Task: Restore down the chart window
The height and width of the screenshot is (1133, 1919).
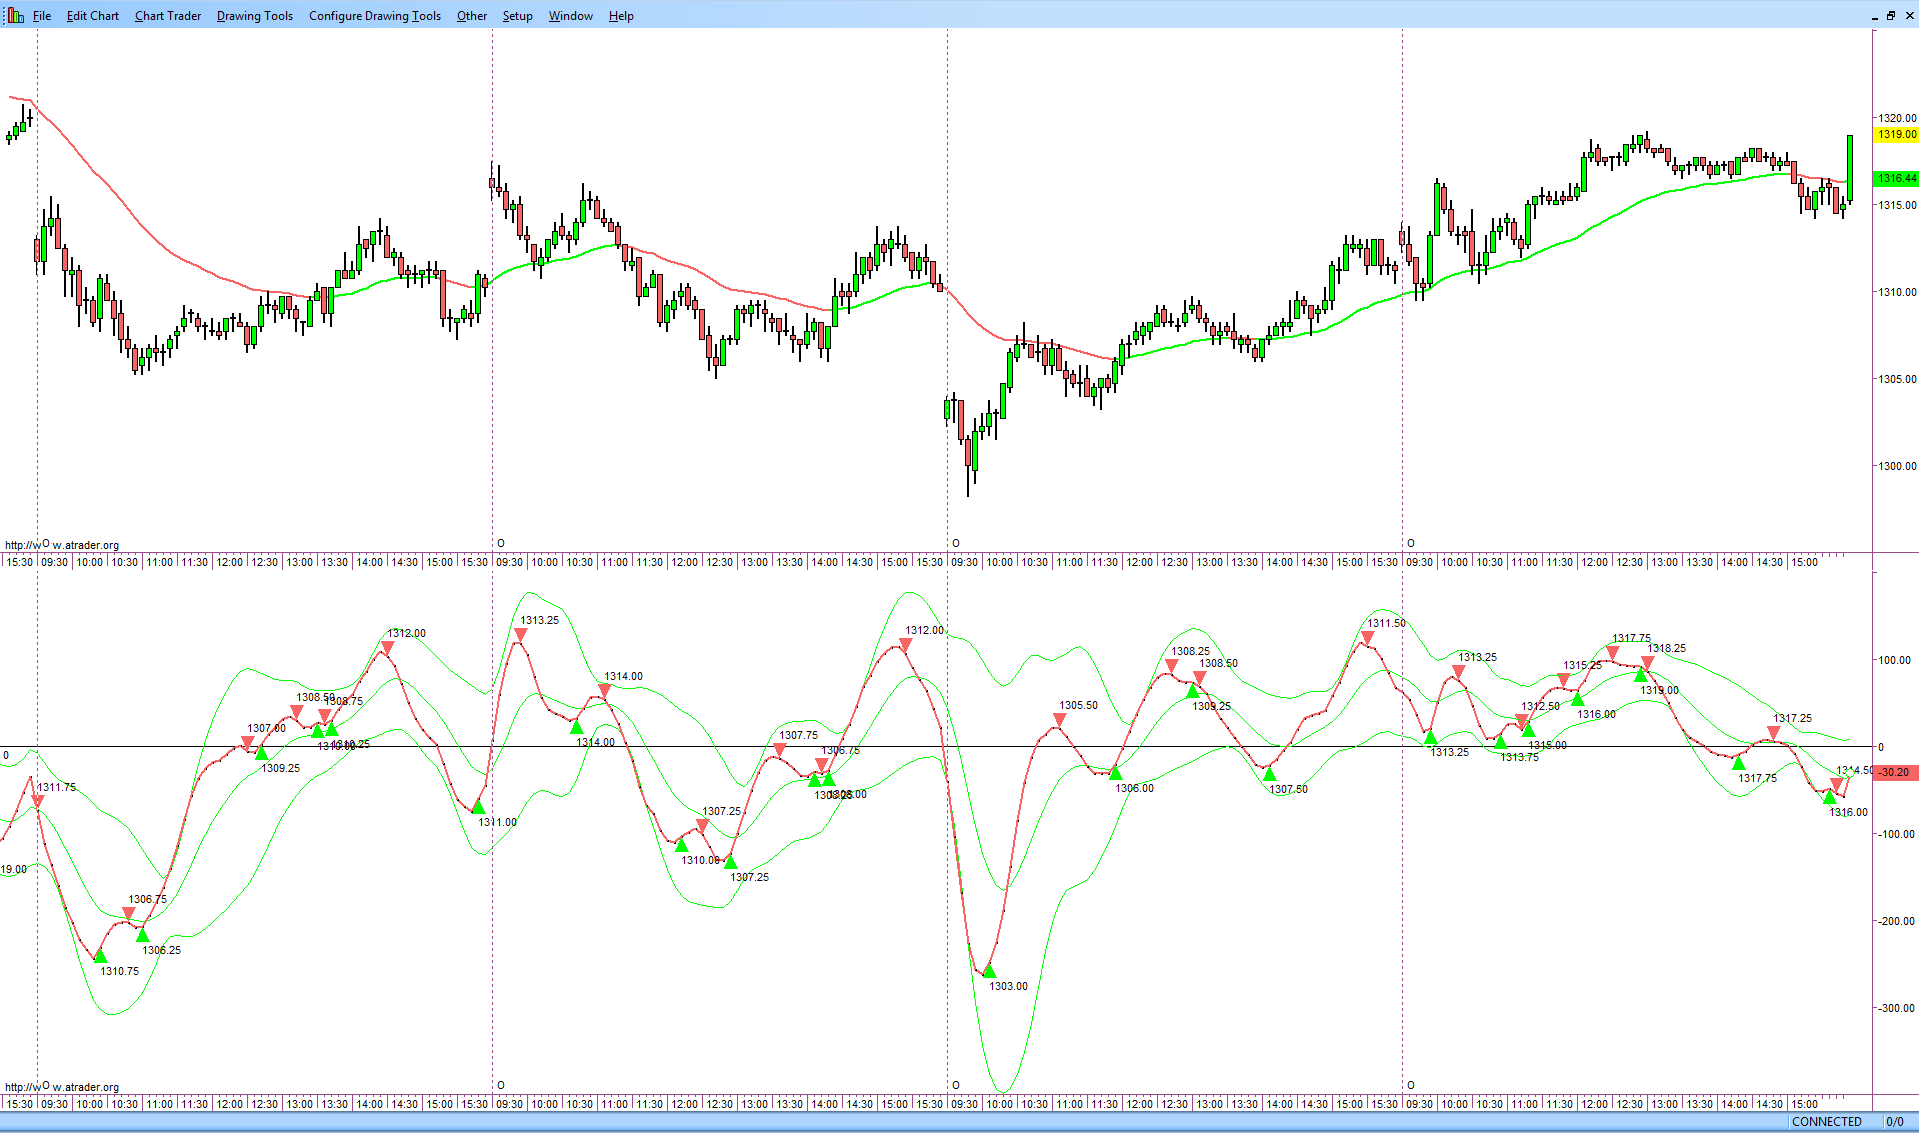Action: (1891, 15)
